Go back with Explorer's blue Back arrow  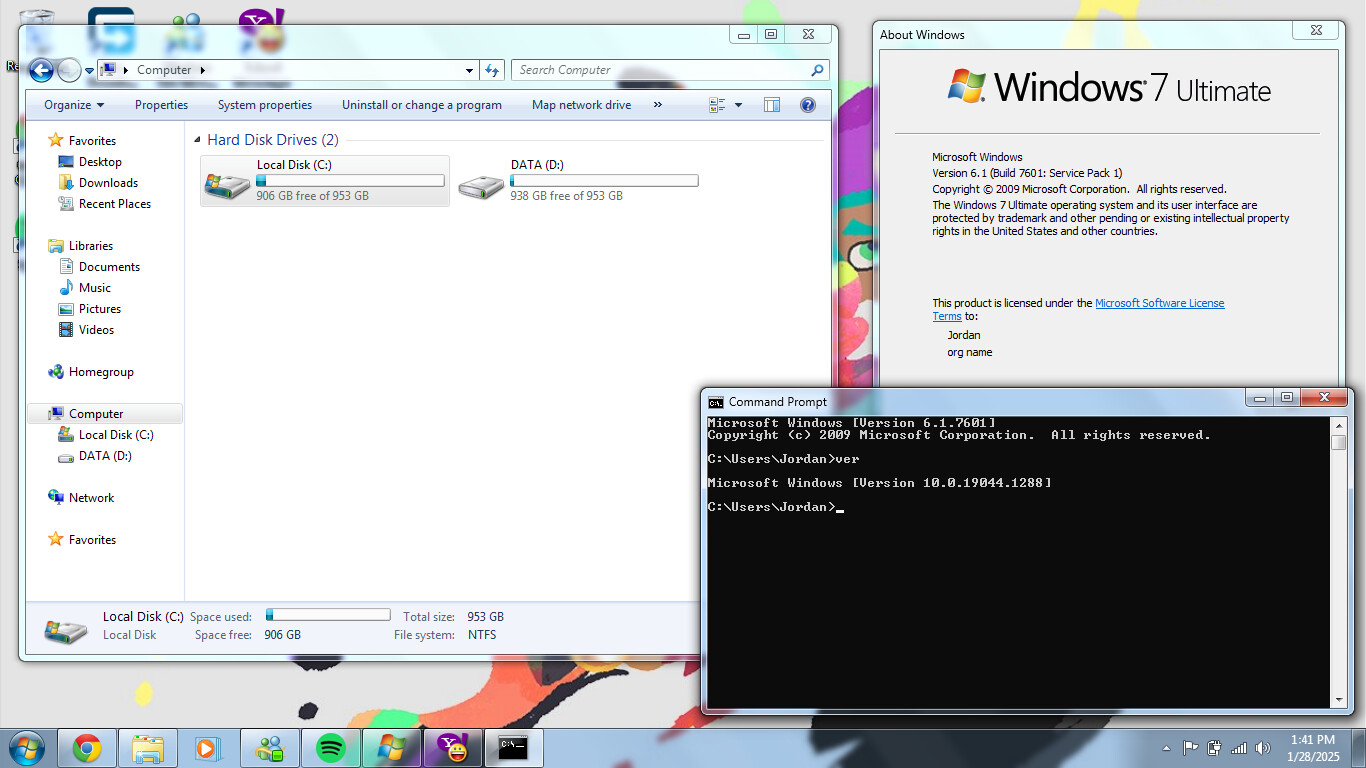click(41, 70)
